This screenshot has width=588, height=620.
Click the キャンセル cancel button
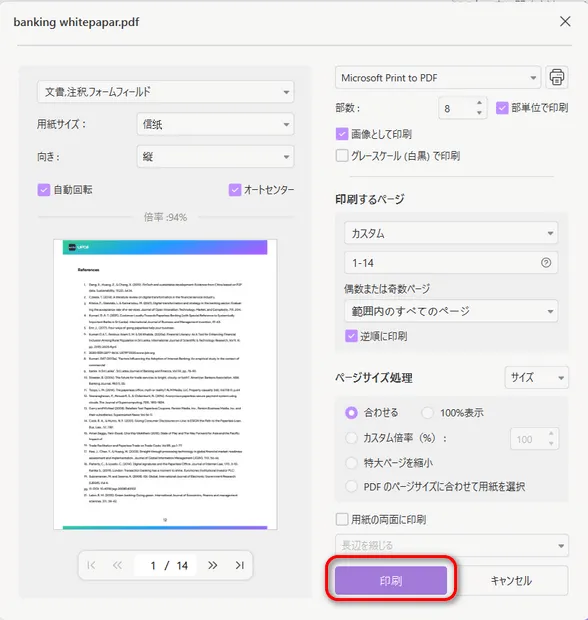[x=511, y=580]
